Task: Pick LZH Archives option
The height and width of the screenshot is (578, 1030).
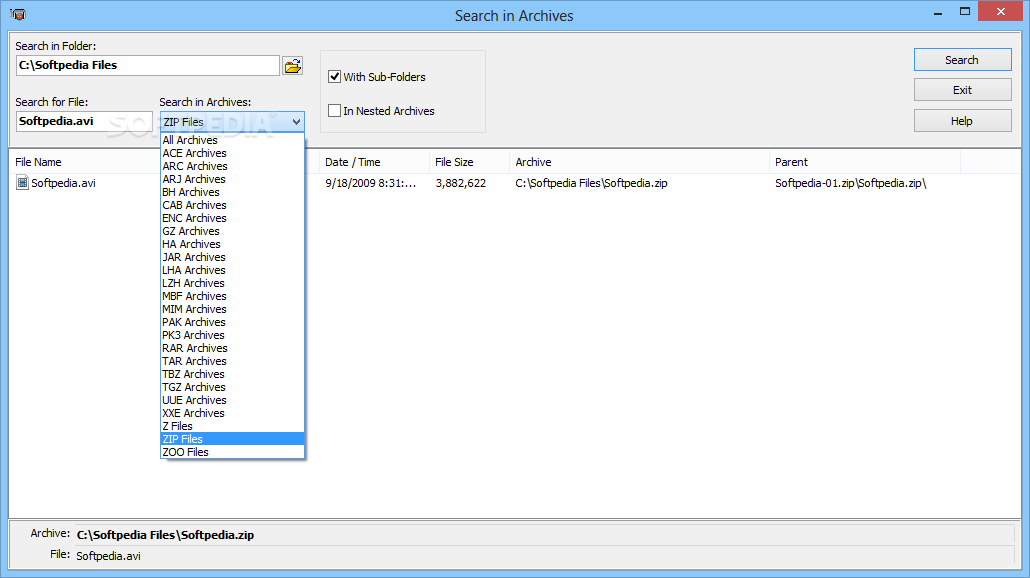Action: pos(233,283)
